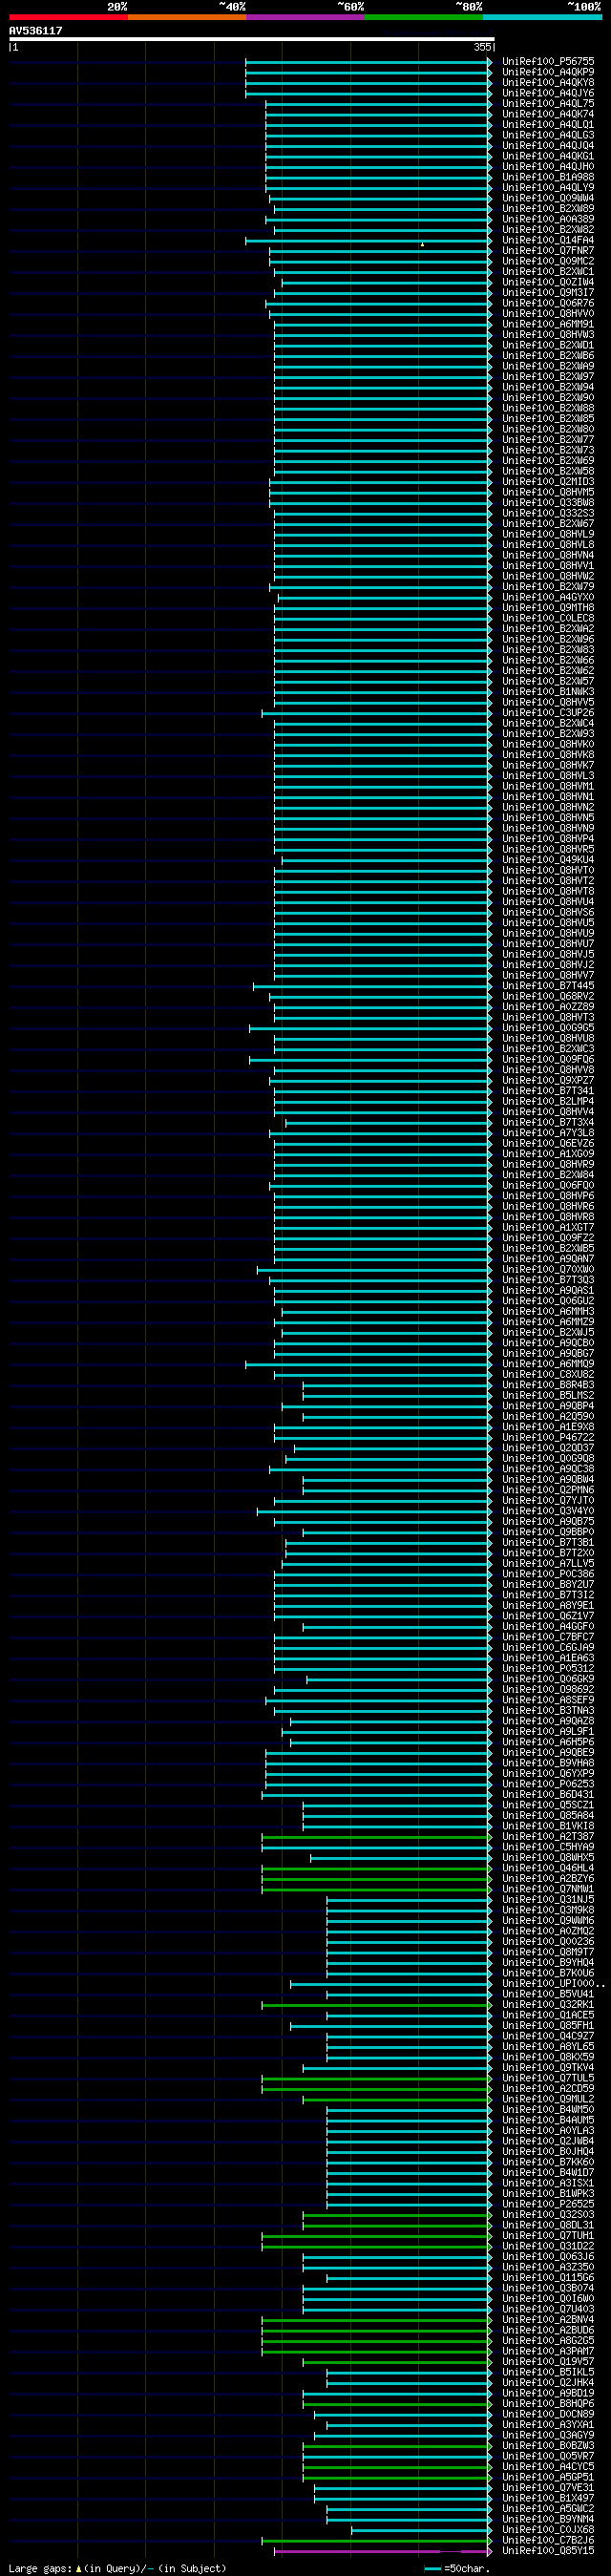The image size is (611, 2576).
Task: Open hit UniRef100_Q32RK1
Action: click(548, 2004)
